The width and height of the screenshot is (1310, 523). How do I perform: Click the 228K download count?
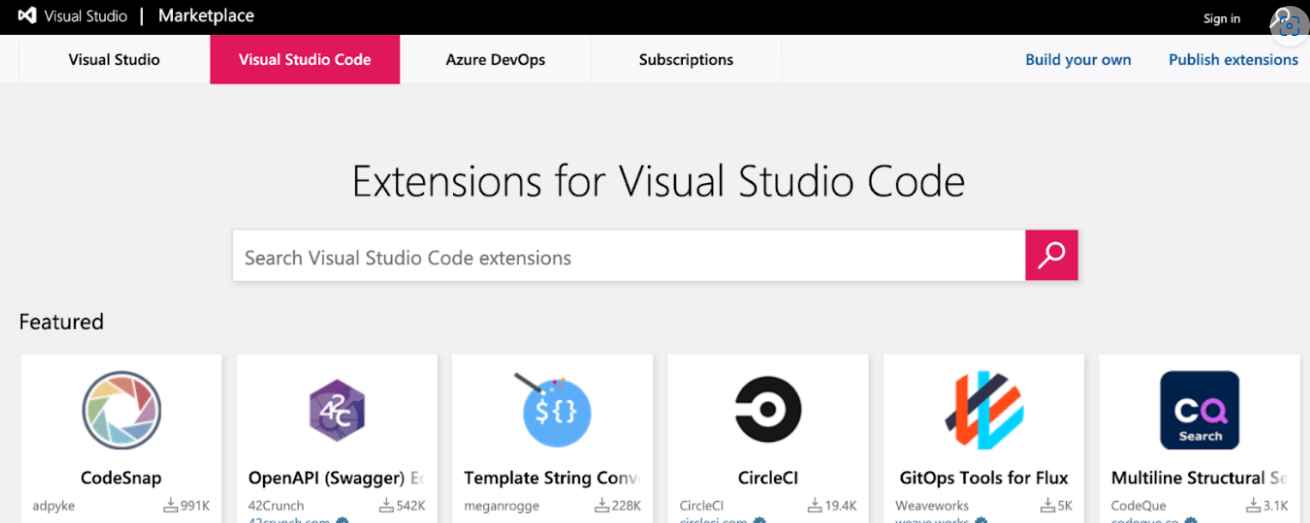click(627, 506)
